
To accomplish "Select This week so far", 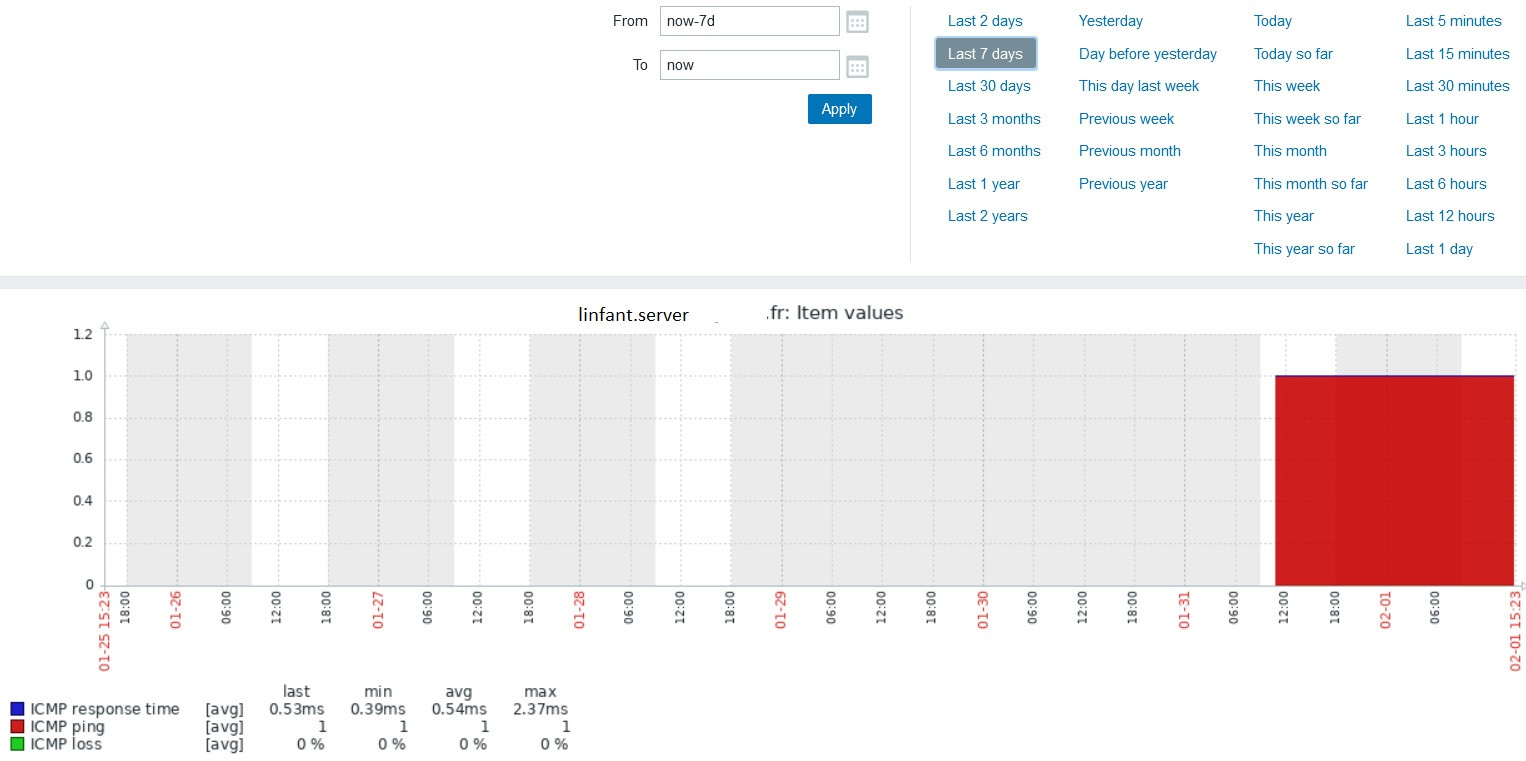I will [1307, 119].
